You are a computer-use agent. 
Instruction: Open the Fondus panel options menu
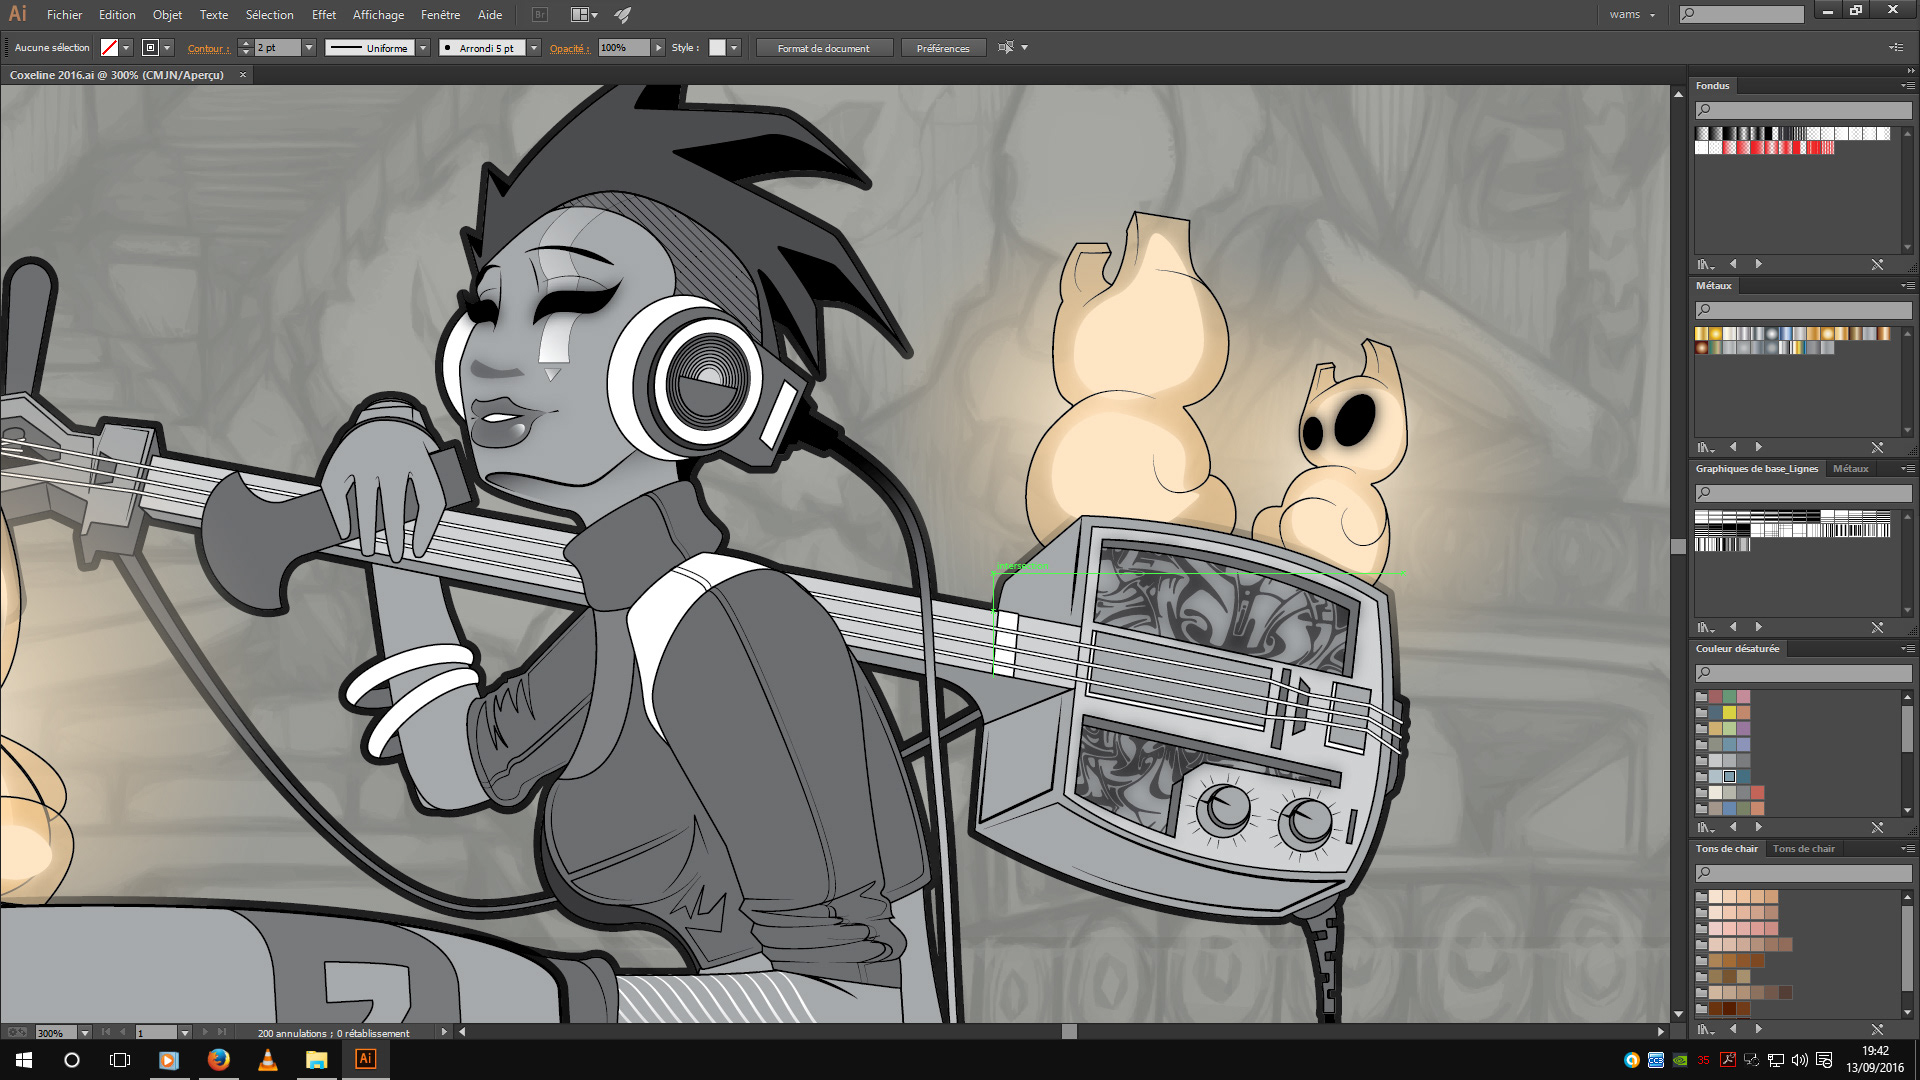click(x=1908, y=86)
